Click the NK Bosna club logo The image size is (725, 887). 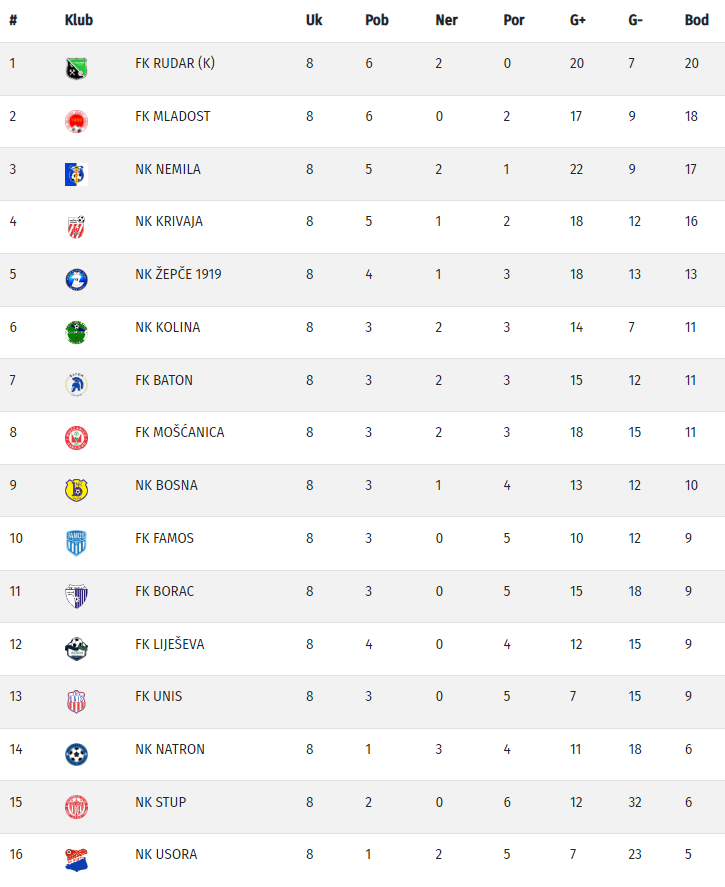coord(76,490)
